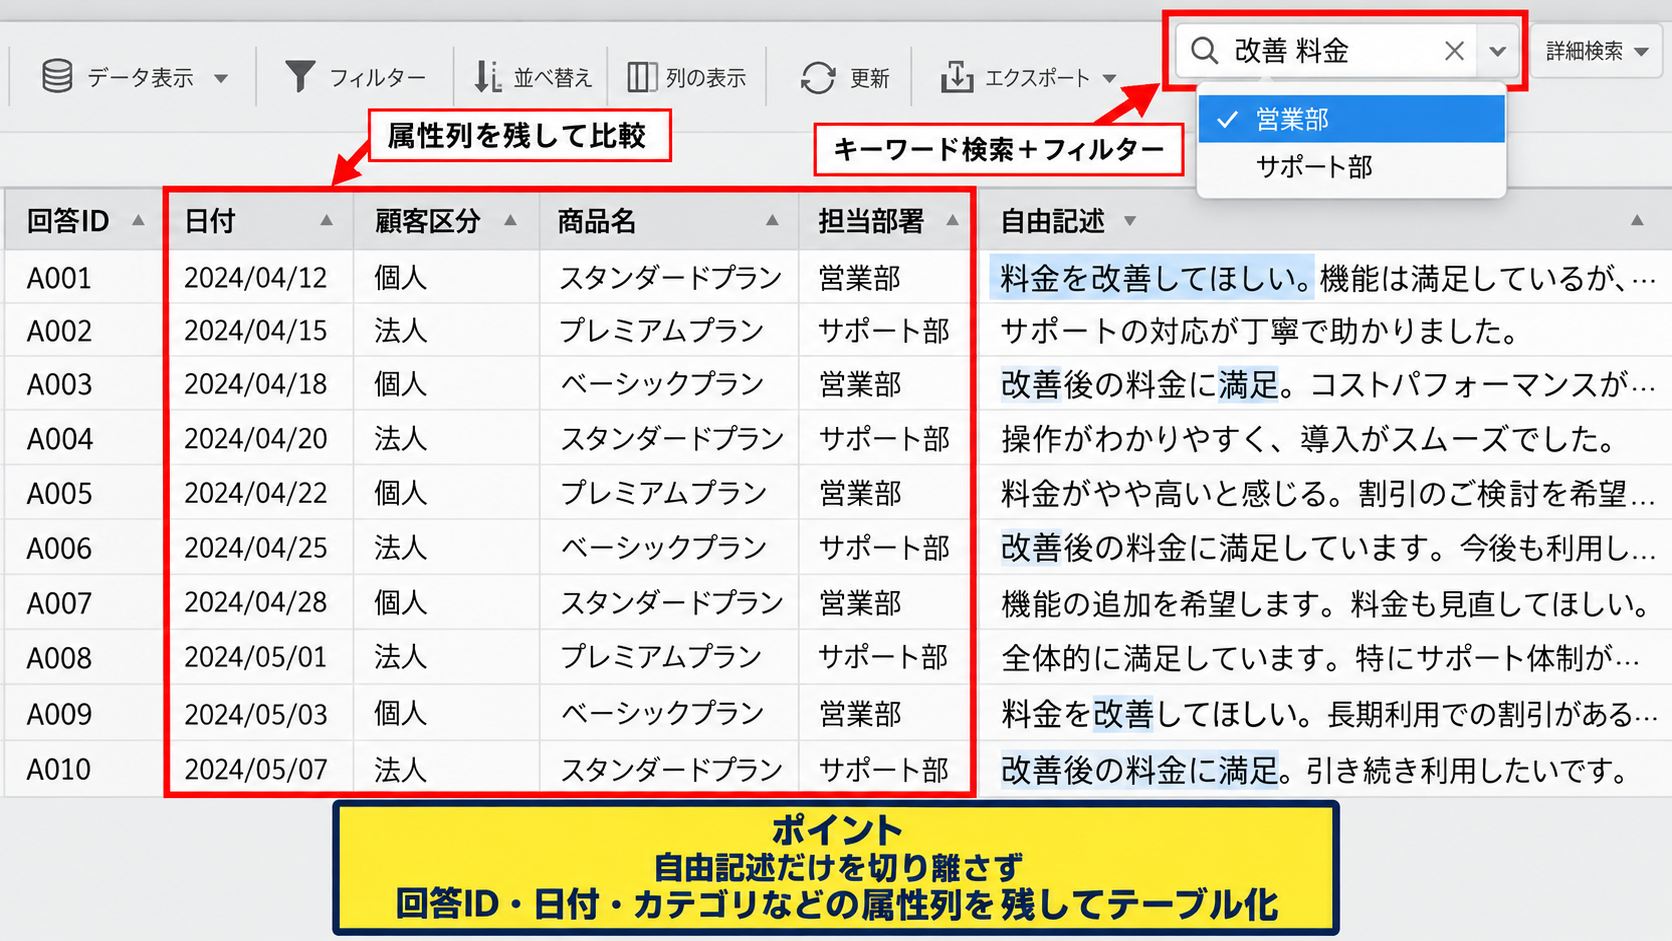Click ベーシックプラン in row A003
Image resolution: width=1672 pixels, height=941 pixels.
(661, 384)
